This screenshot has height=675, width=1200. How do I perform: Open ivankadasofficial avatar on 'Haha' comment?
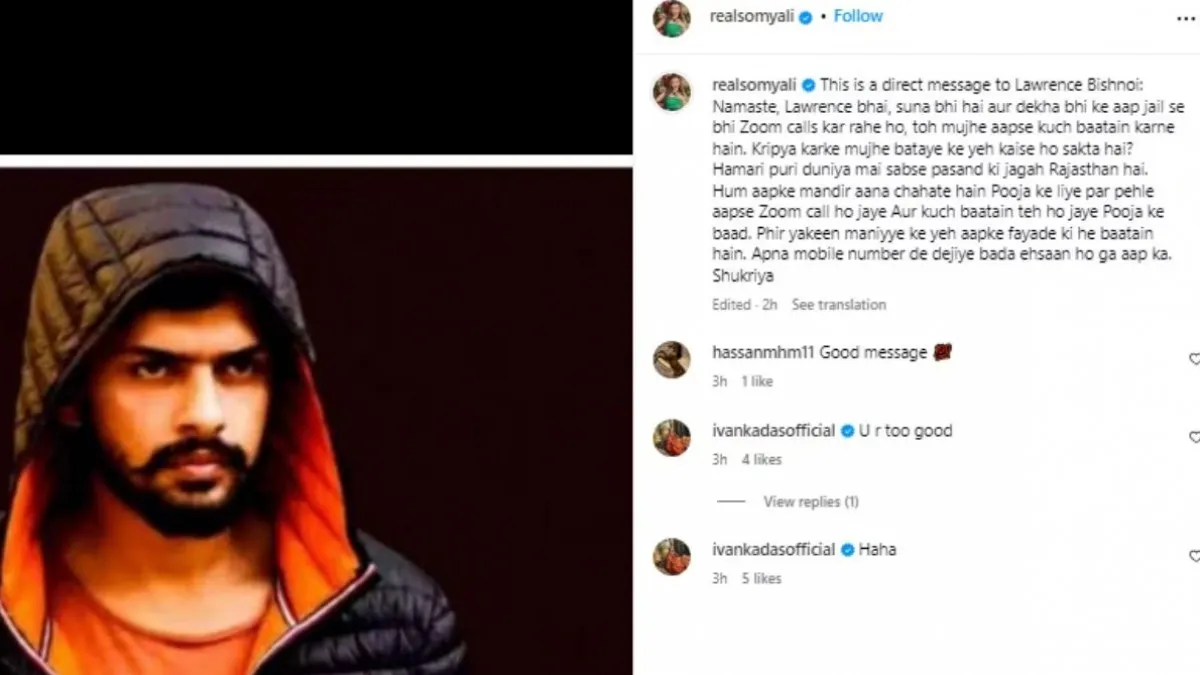[671, 556]
